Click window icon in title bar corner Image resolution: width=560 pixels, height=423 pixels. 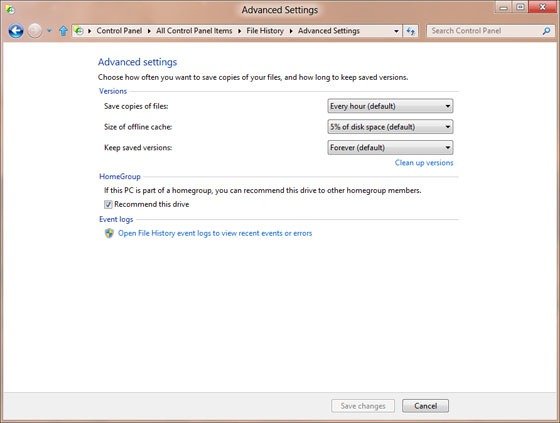[10, 10]
